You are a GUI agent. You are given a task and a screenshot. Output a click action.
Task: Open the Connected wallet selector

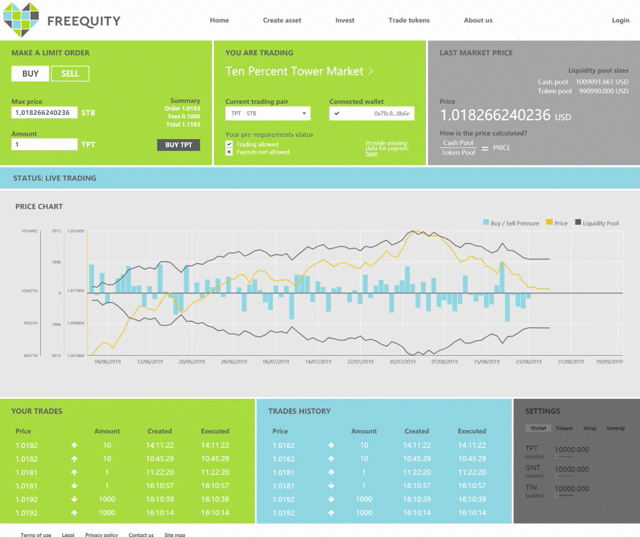(371, 113)
